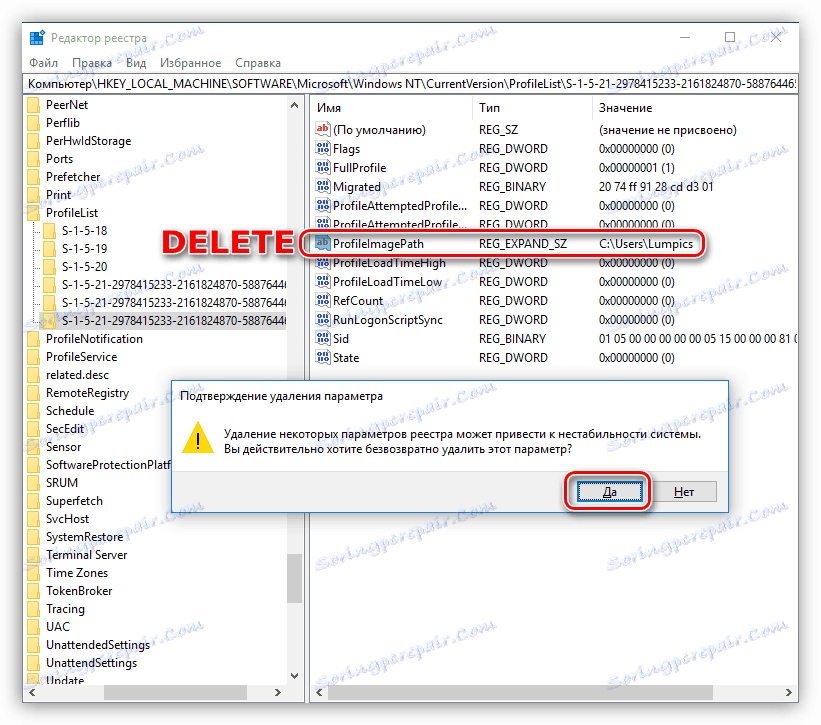Select the RemoteRegistry key in tree
Screen dimensions: 821x725
click(x=87, y=393)
